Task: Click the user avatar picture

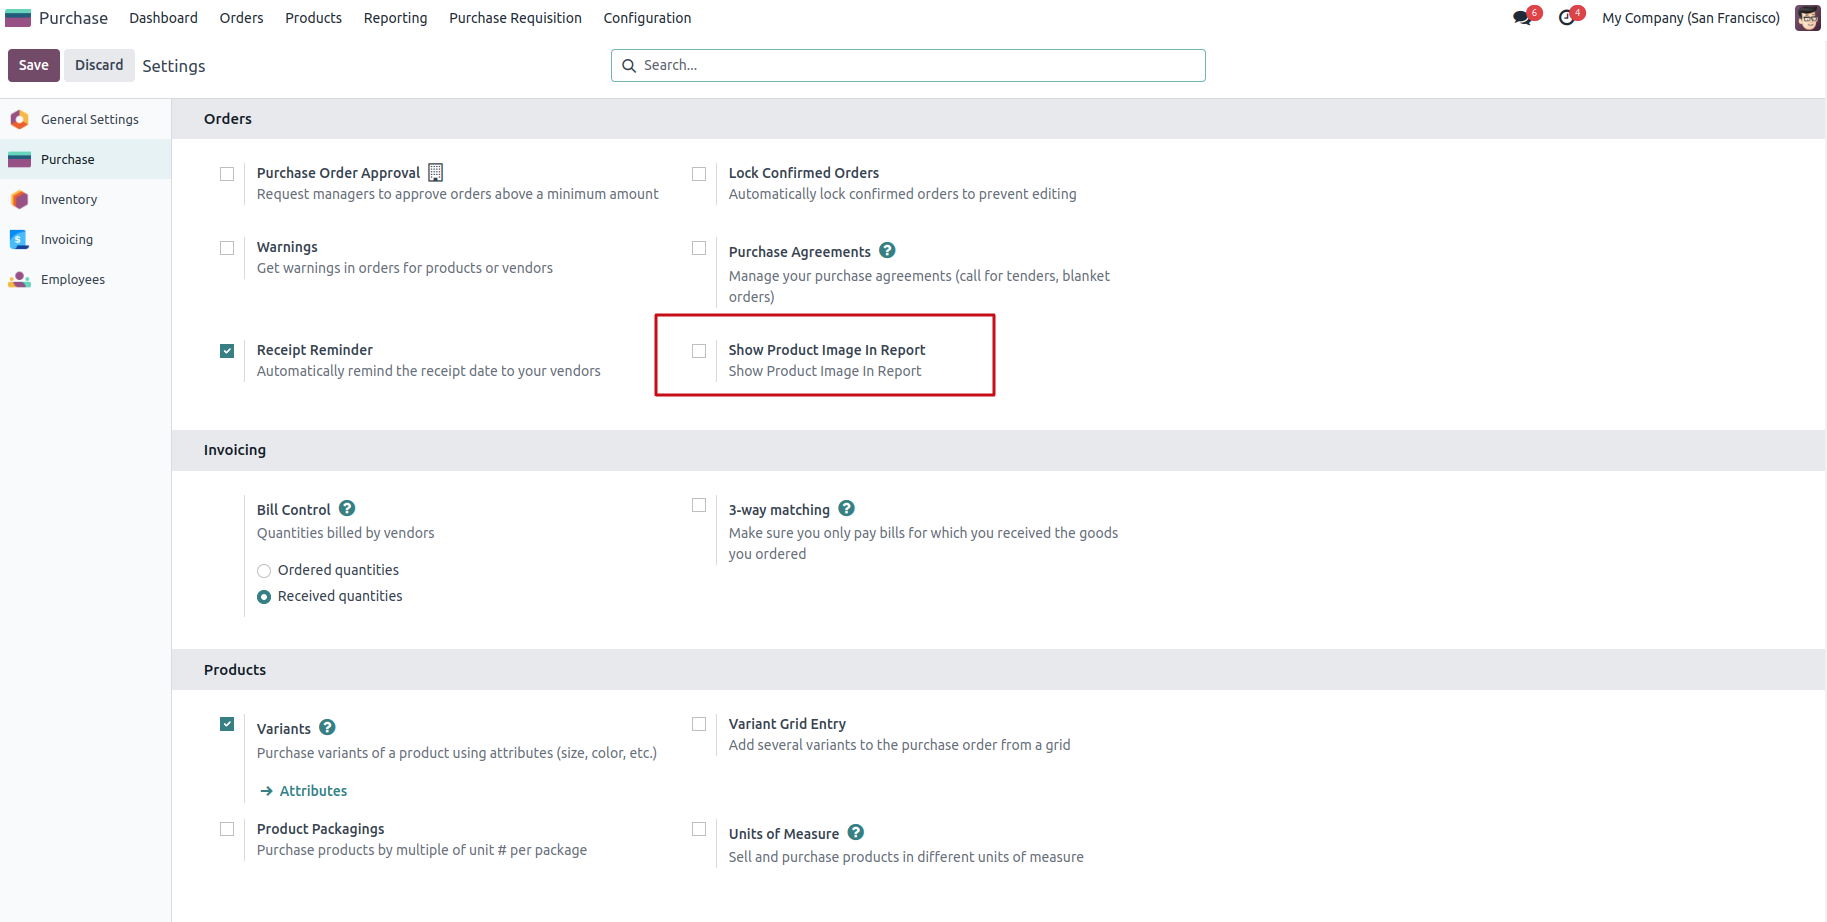Action: [1807, 18]
